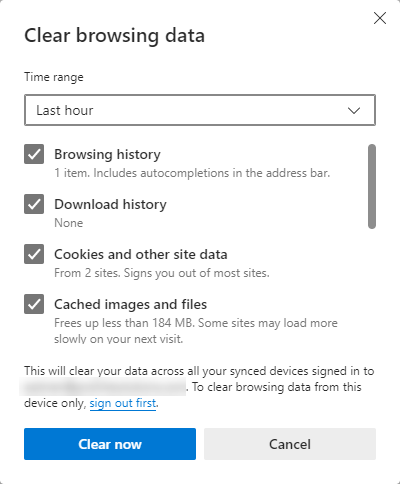Click the '1 item. Includes autocompletions' description
The width and height of the screenshot is (400, 484).
(x=192, y=173)
